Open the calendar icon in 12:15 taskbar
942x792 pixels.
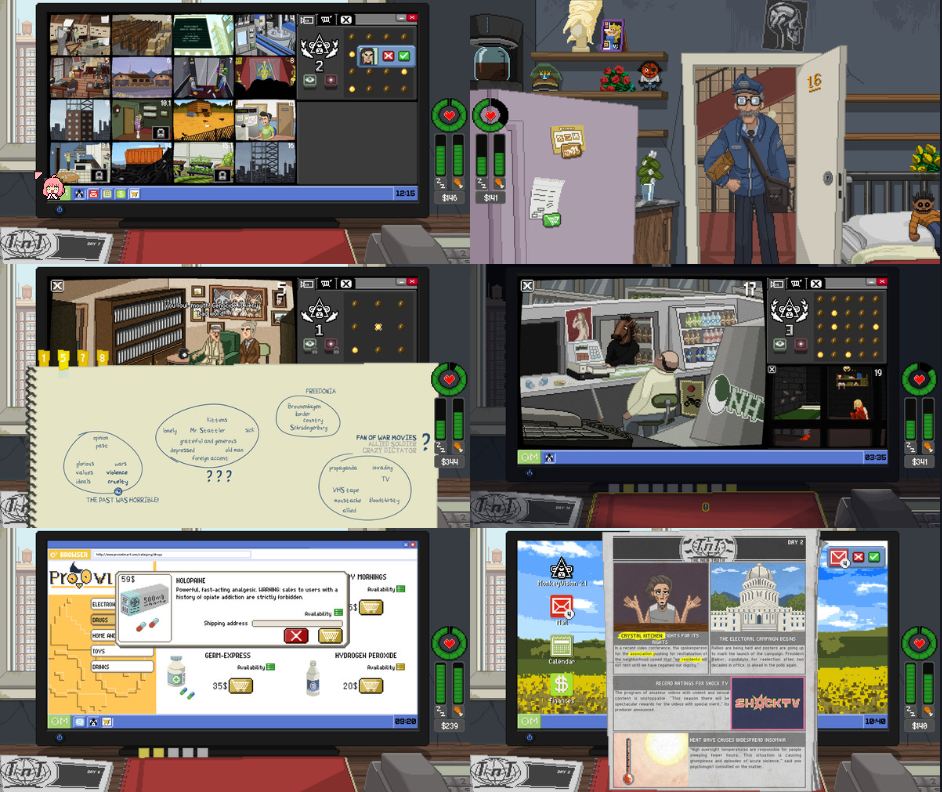(x=107, y=193)
